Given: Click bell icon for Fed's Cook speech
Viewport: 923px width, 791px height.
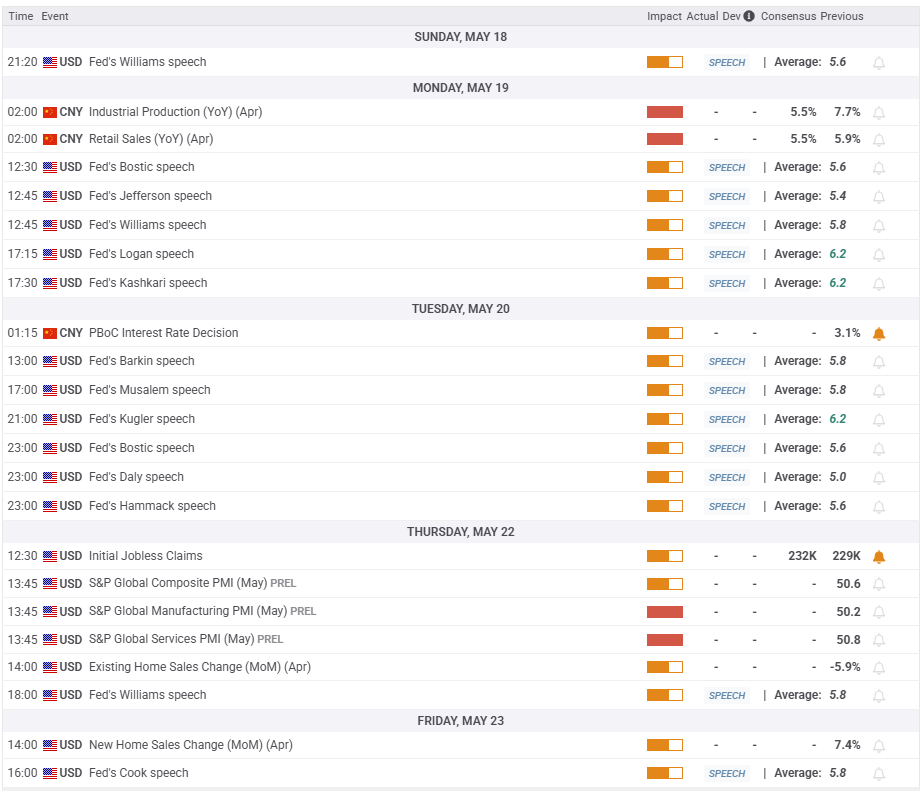Looking at the screenshot, I should (x=879, y=774).
